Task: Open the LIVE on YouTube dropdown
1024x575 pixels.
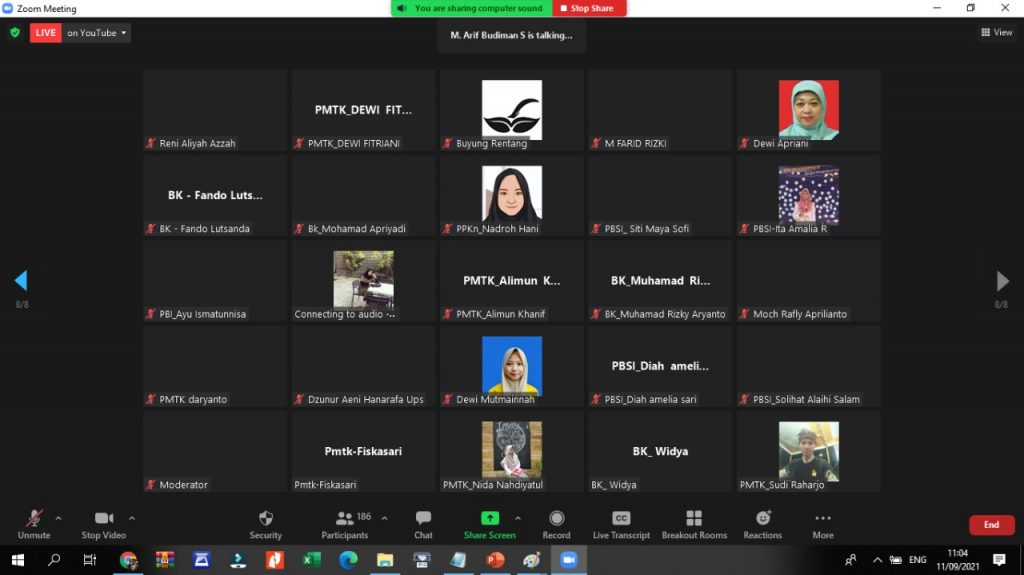Action: click(97, 33)
